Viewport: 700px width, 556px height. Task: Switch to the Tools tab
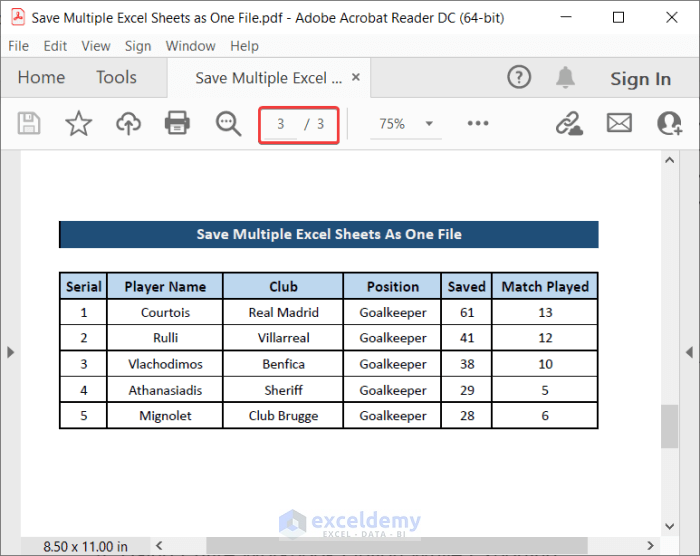tap(116, 78)
